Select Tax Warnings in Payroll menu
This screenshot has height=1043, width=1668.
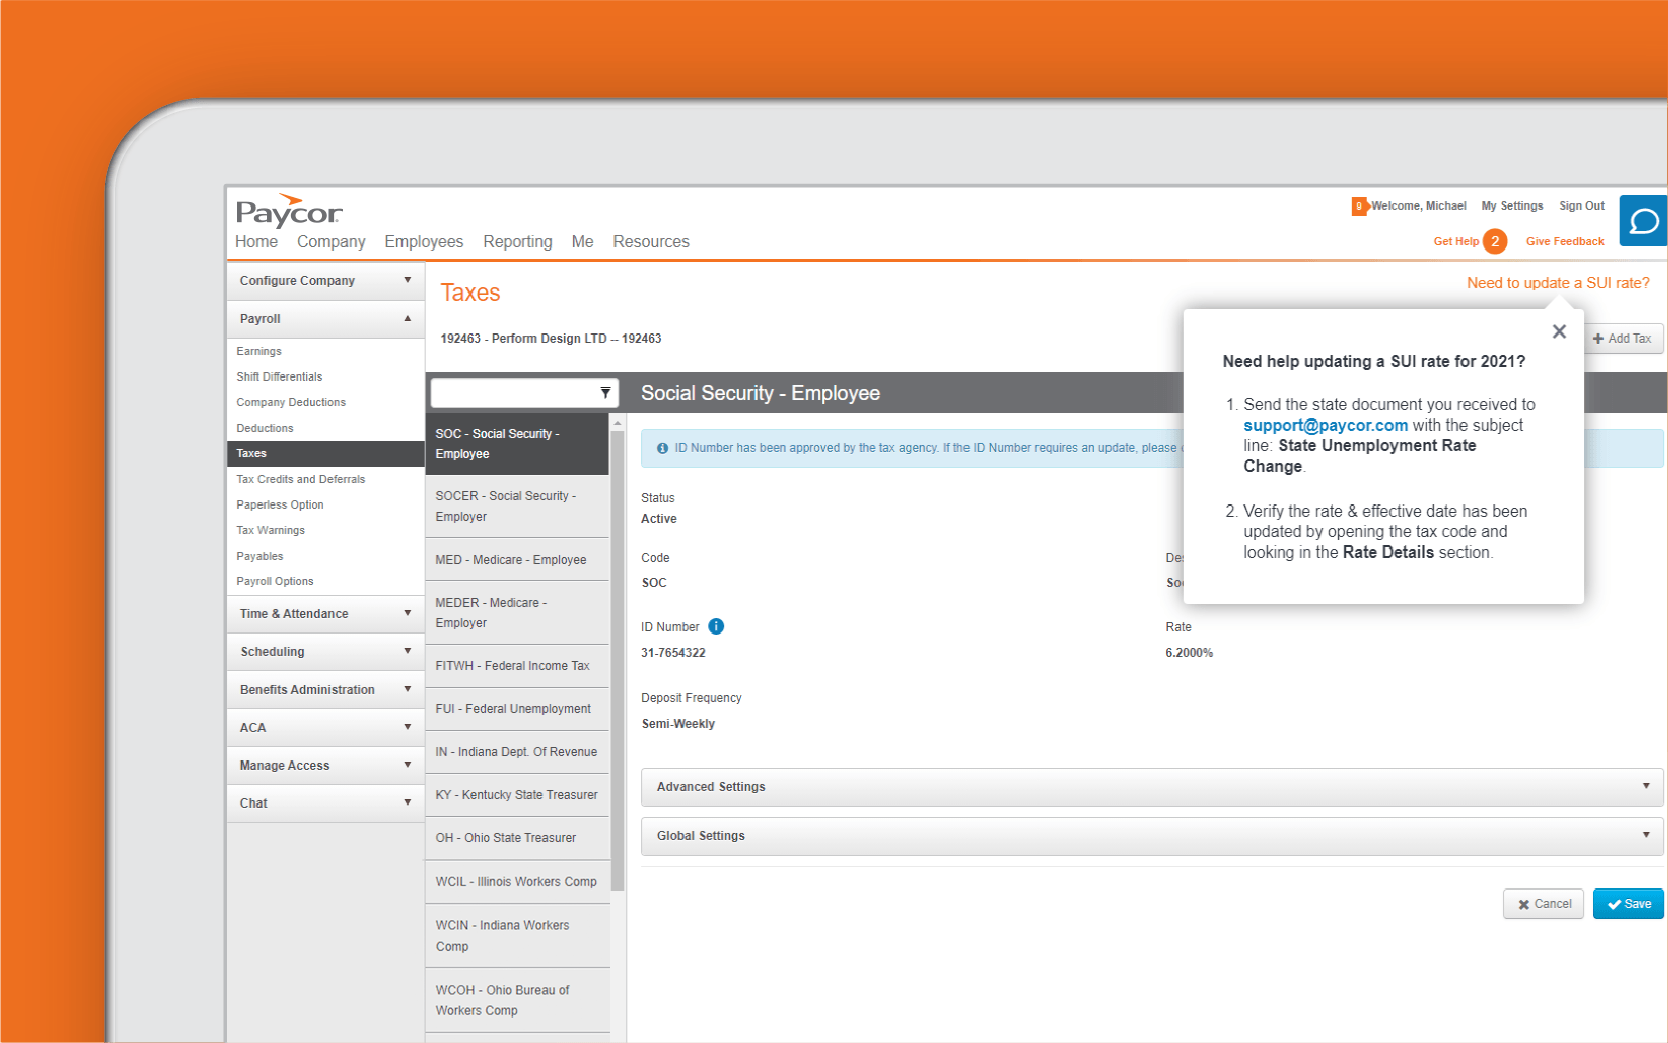pyautogui.click(x=271, y=530)
